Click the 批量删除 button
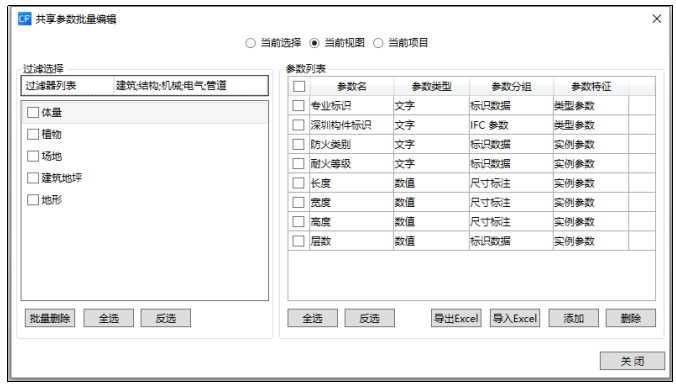Image resolution: width=676 pixels, height=384 pixels. click(50, 318)
